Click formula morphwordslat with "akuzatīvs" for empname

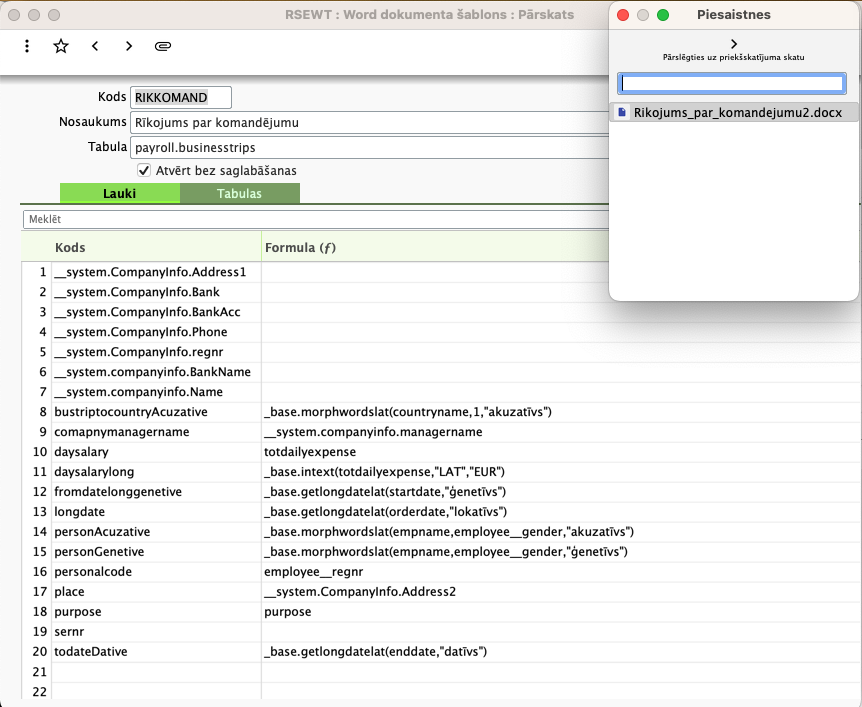point(449,532)
